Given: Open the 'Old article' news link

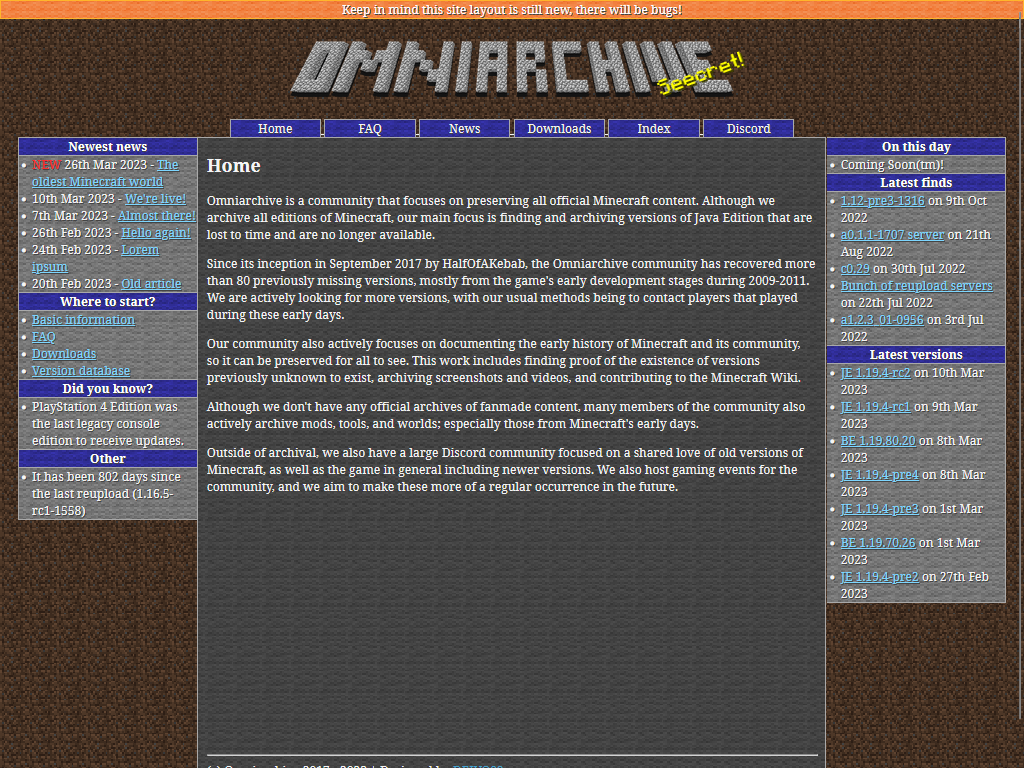Looking at the screenshot, I should pos(151,284).
